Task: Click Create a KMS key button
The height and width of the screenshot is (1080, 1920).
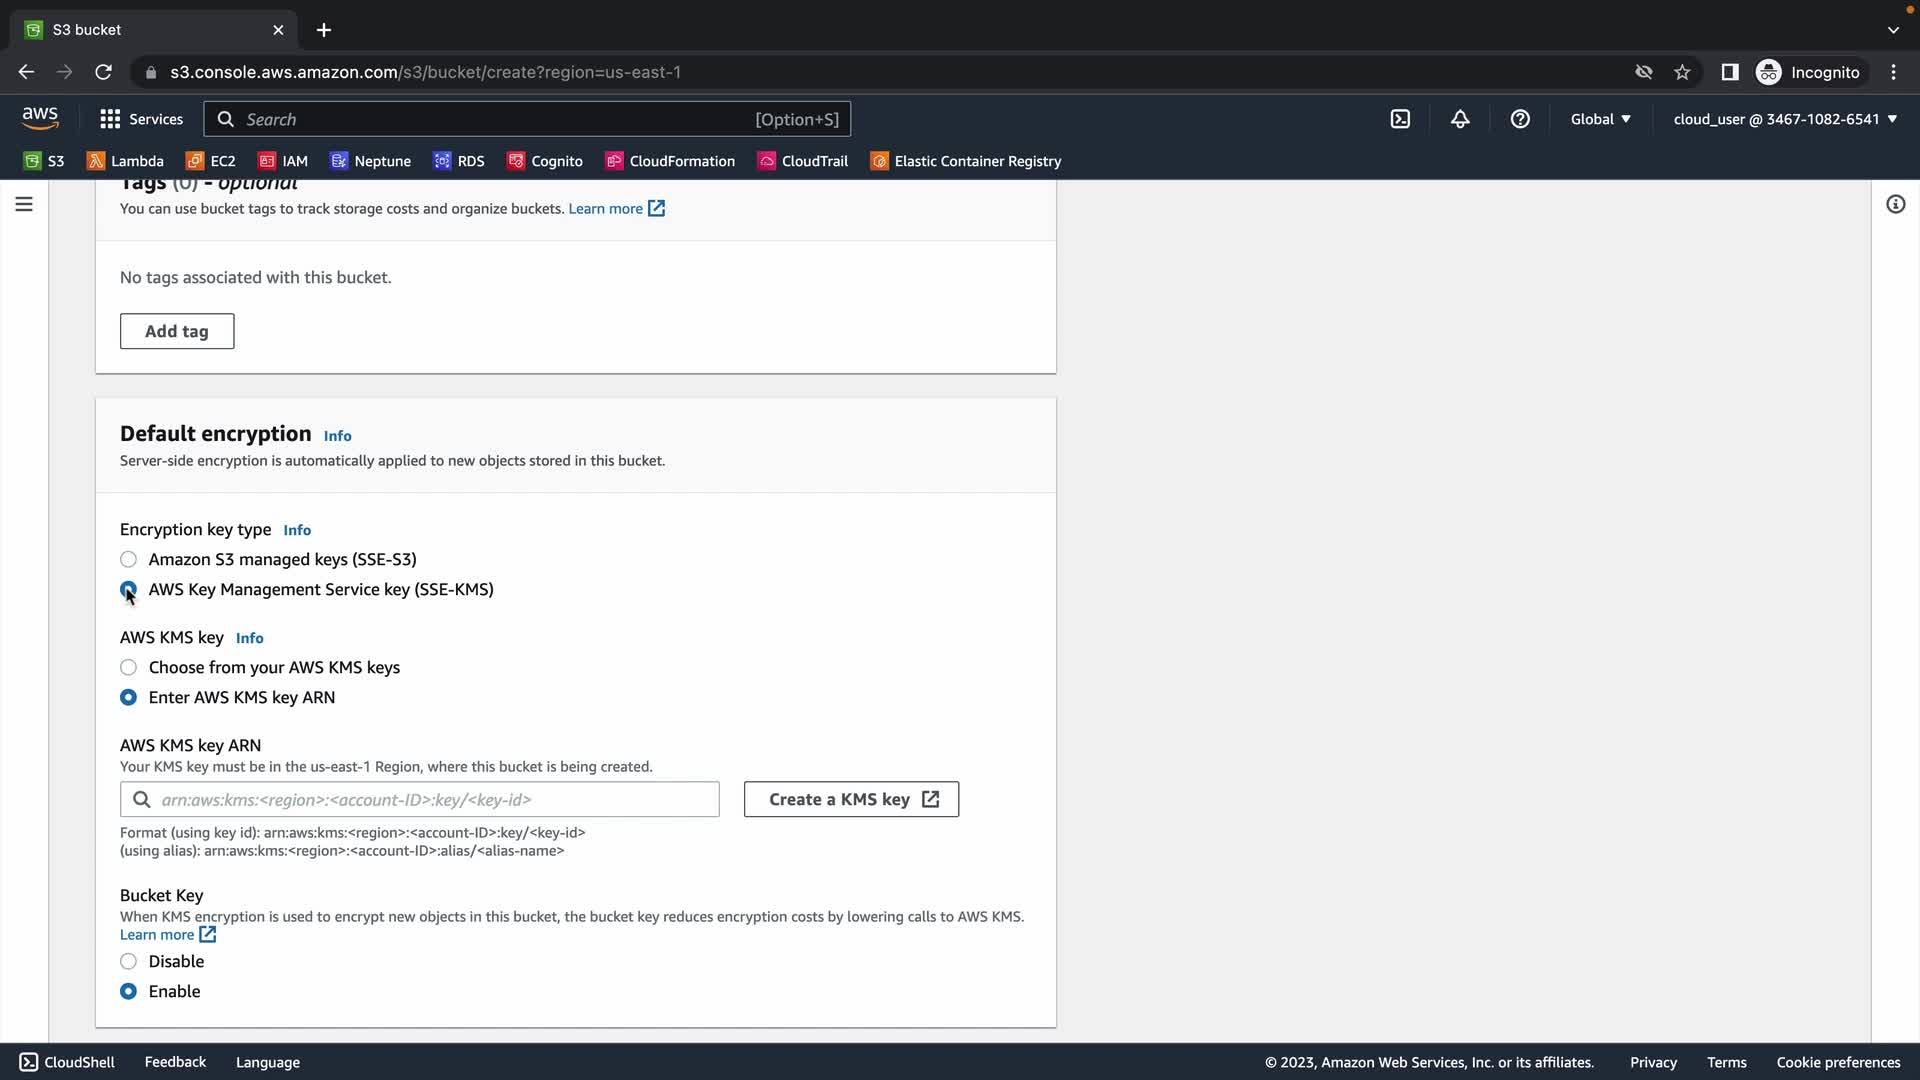Action: pyautogui.click(x=851, y=799)
